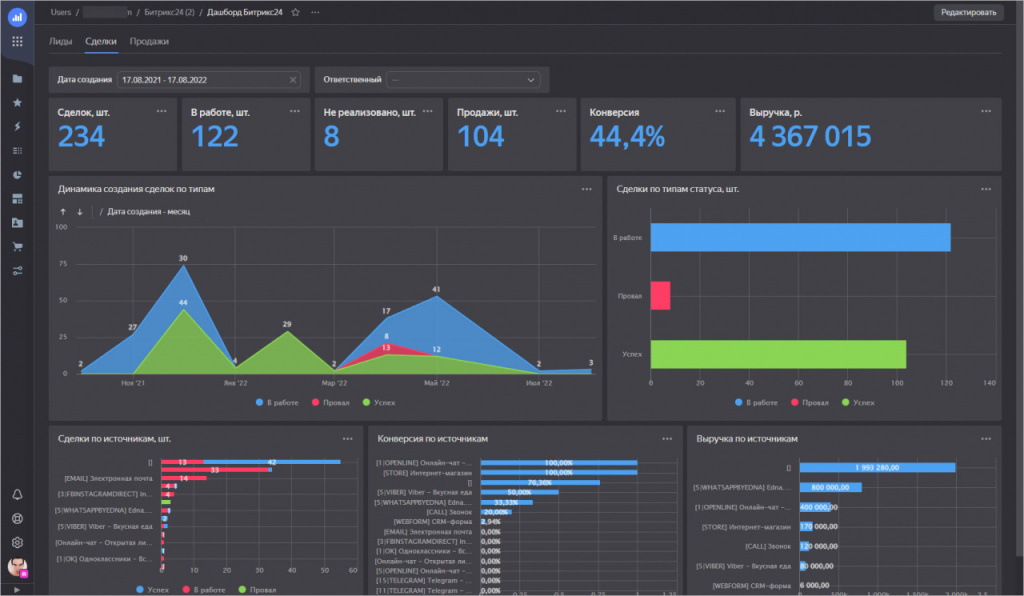Open charts pie icon in sidebar
Image resolution: width=1024 pixels, height=596 pixels.
18,175
